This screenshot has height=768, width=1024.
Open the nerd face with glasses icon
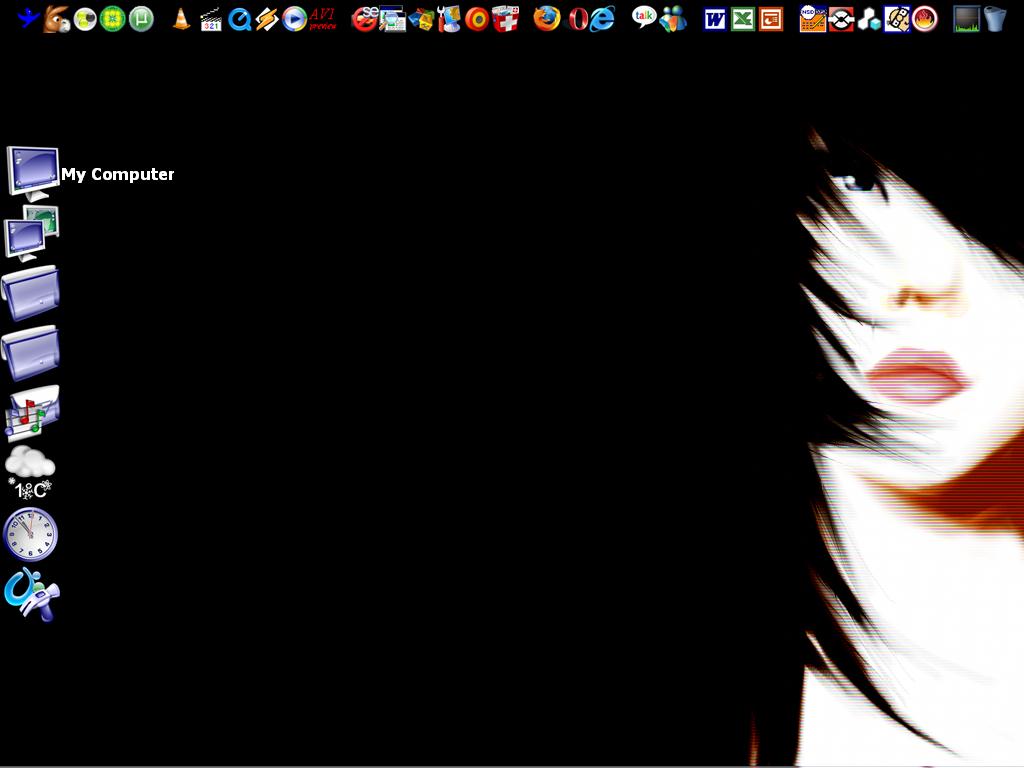pyautogui.click(x=897, y=19)
